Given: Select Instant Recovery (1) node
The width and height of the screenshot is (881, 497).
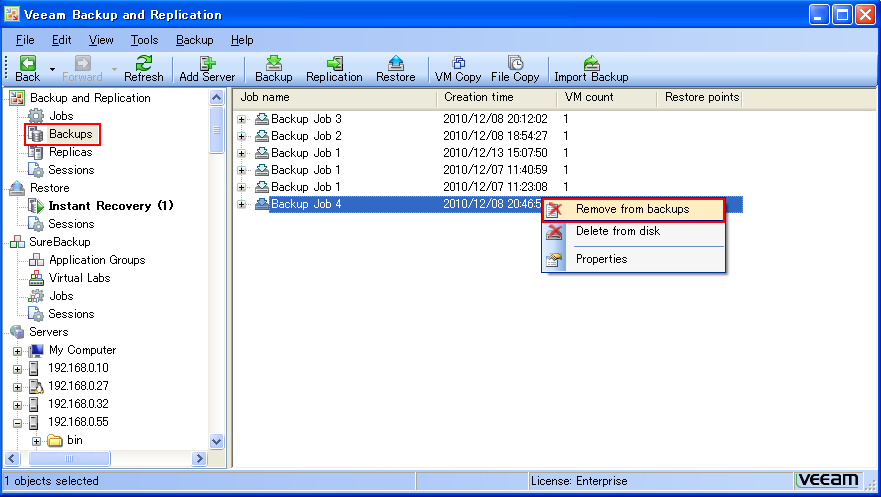Looking at the screenshot, I should click(x=111, y=206).
